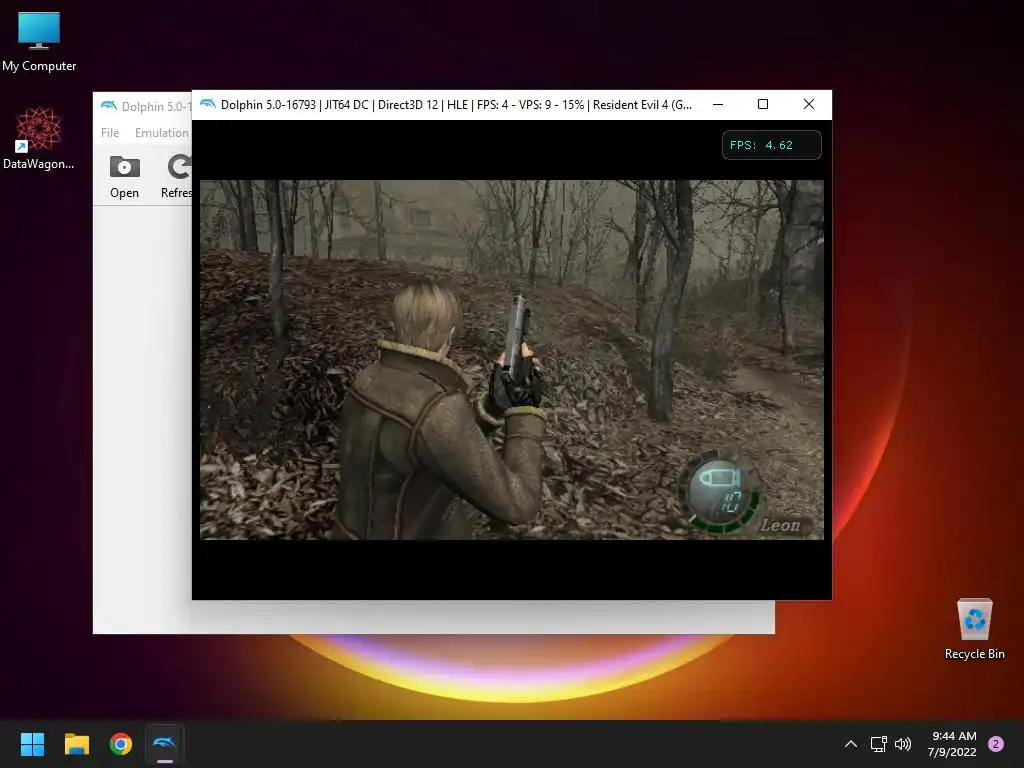The height and width of the screenshot is (768, 1024).
Task: Click the game window title bar text
Action: [x=456, y=104]
